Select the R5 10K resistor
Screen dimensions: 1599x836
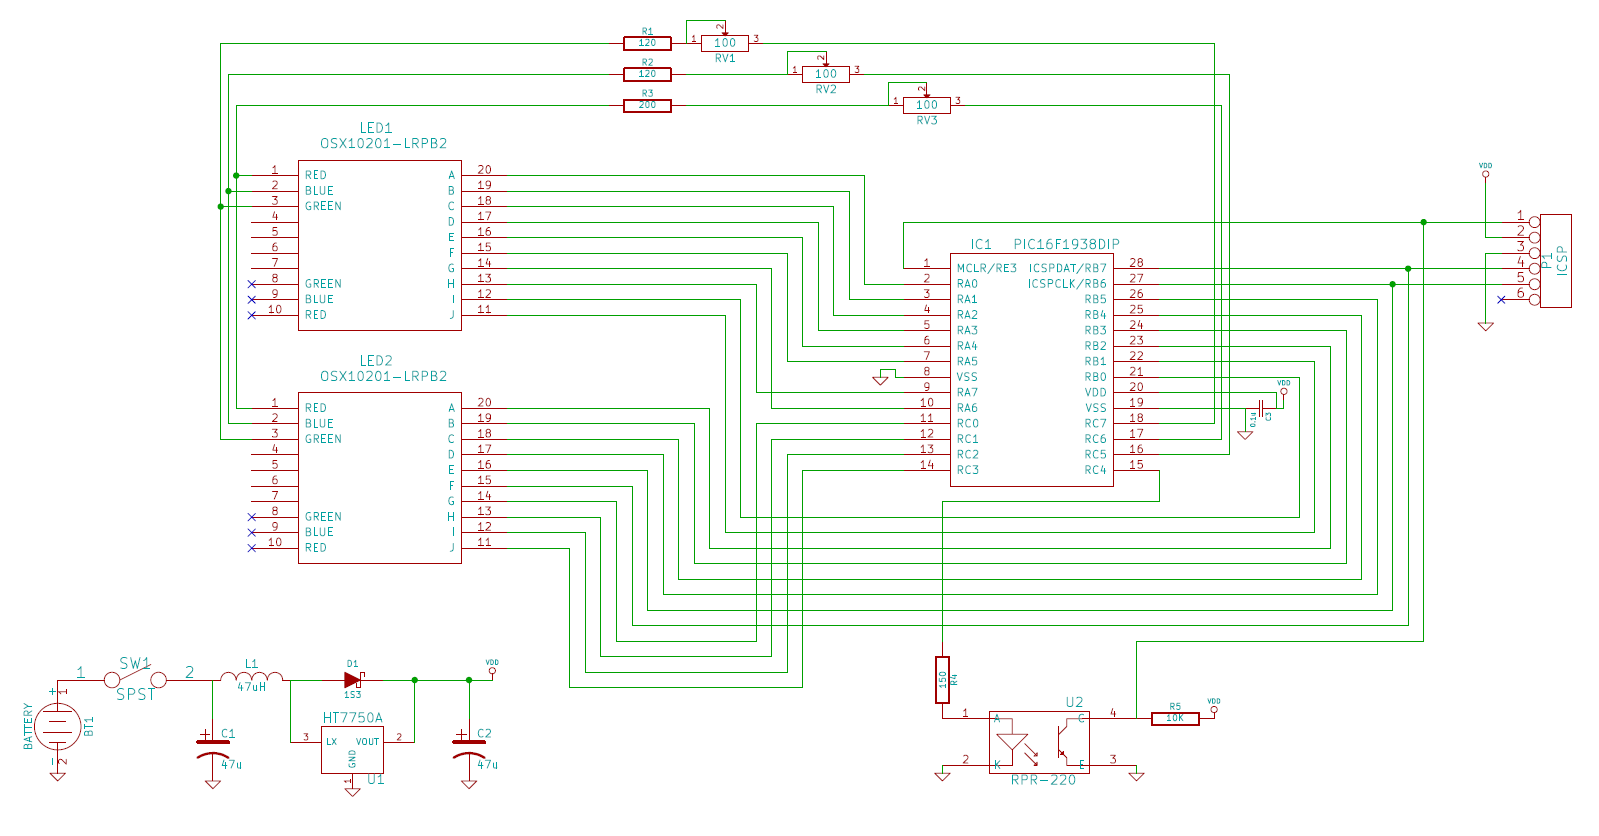click(1175, 718)
